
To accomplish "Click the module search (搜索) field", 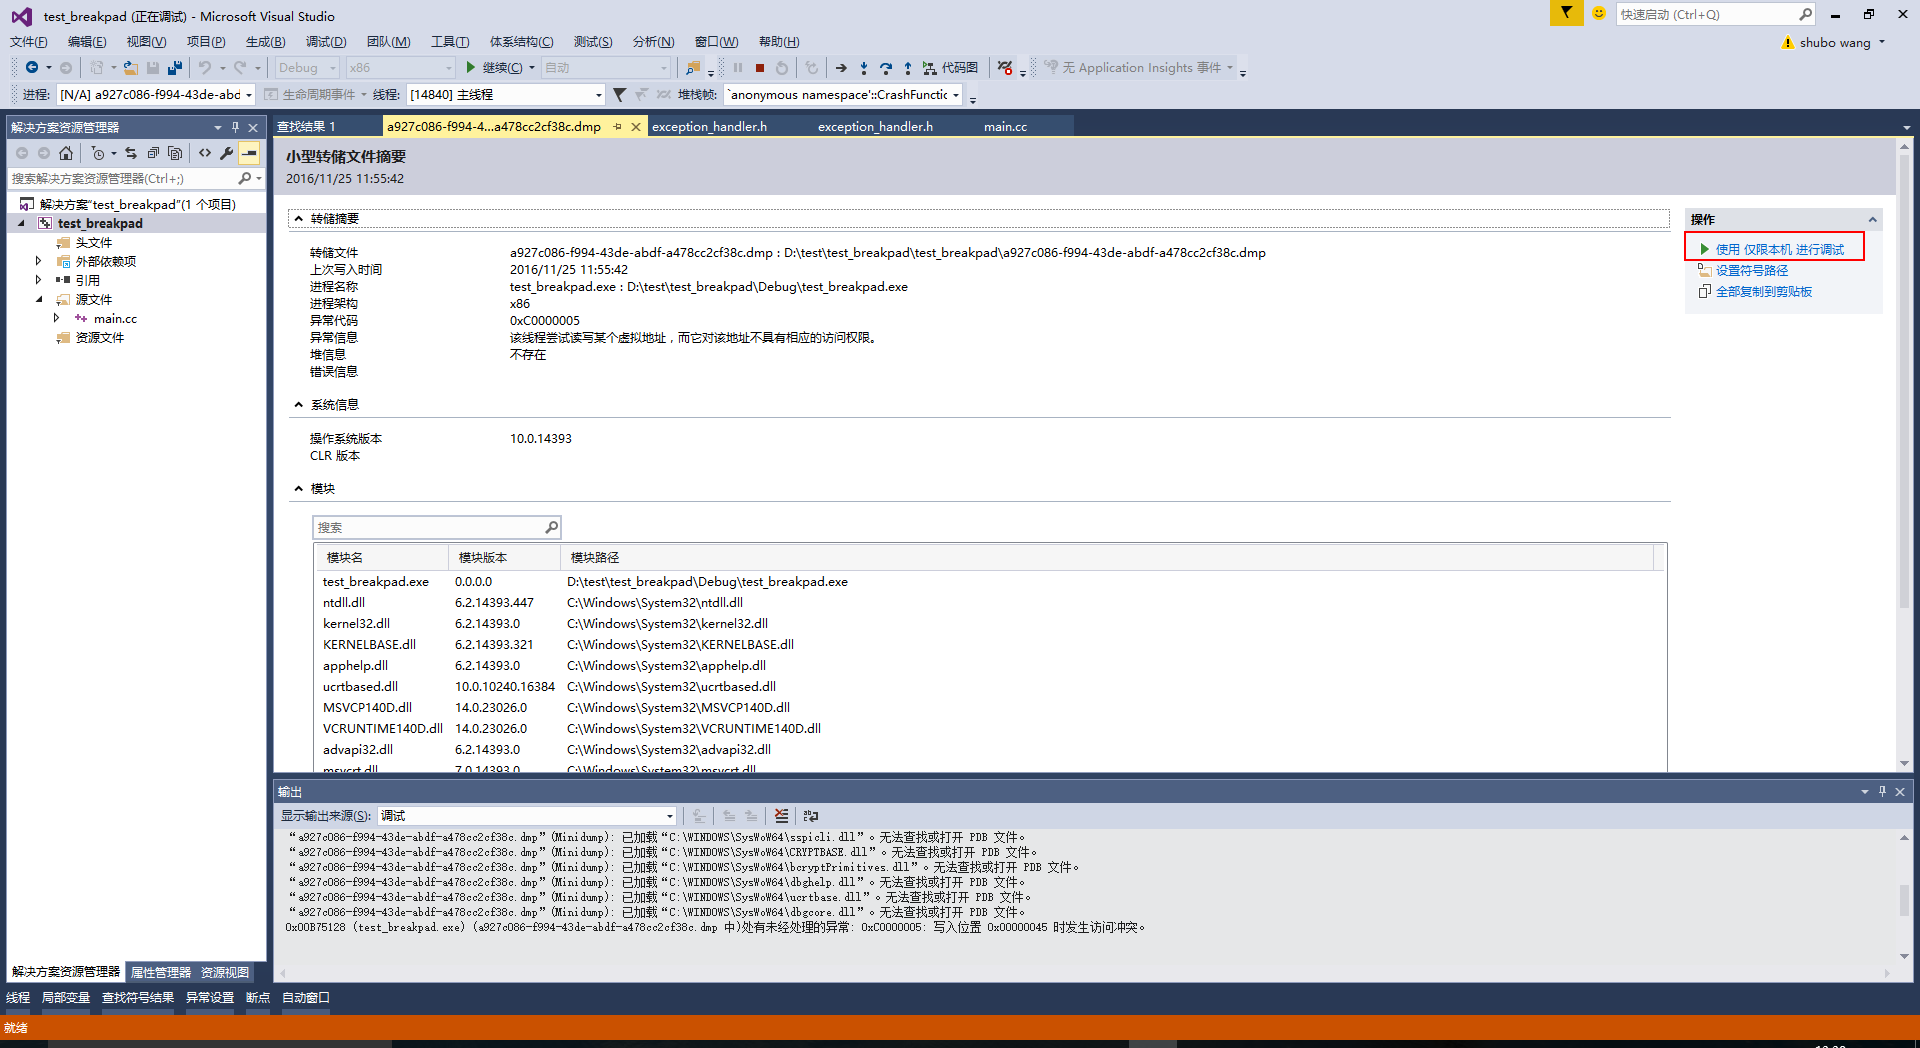I will tap(437, 528).
